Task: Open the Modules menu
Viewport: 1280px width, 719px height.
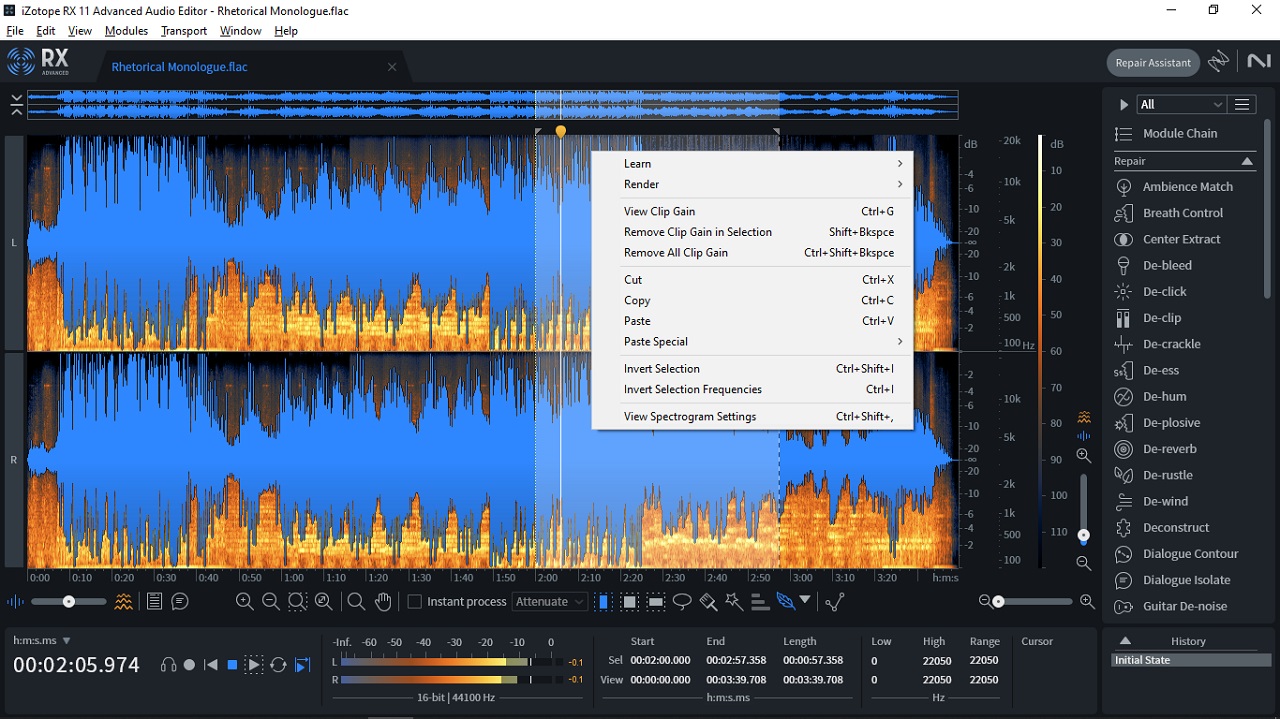Action: (x=126, y=31)
